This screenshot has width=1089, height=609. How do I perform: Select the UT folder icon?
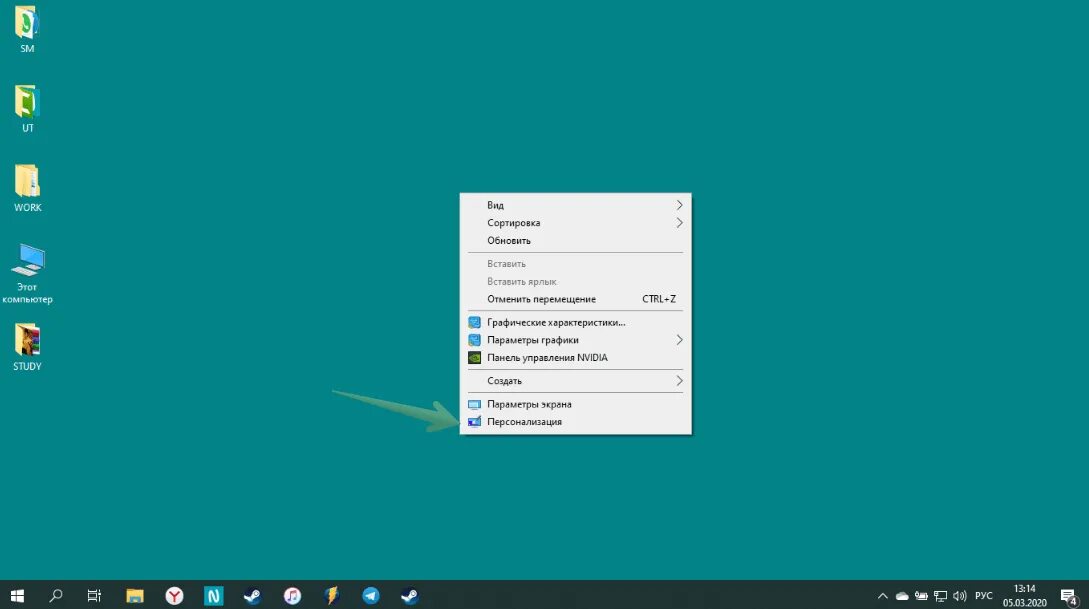click(x=27, y=108)
